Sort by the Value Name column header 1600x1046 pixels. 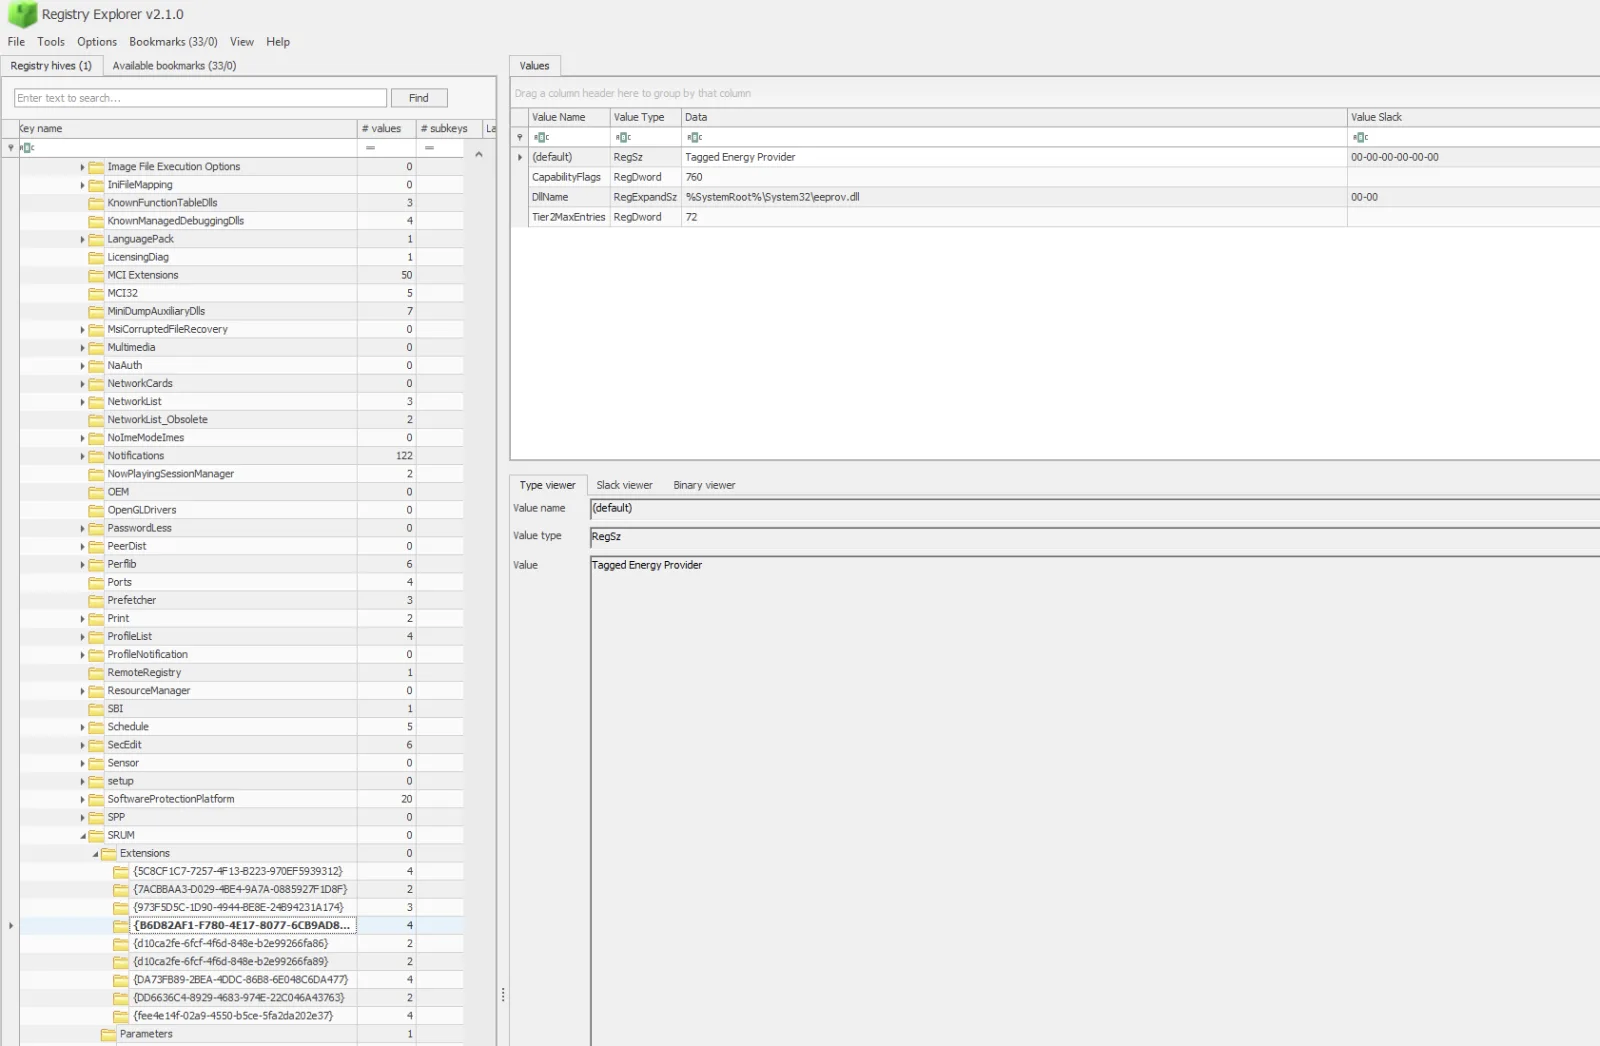point(569,117)
